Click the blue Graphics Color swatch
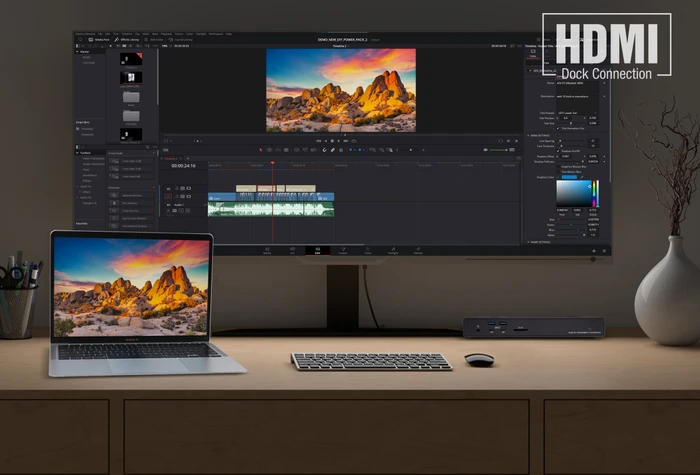This screenshot has width=700, height=475. (x=569, y=177)
